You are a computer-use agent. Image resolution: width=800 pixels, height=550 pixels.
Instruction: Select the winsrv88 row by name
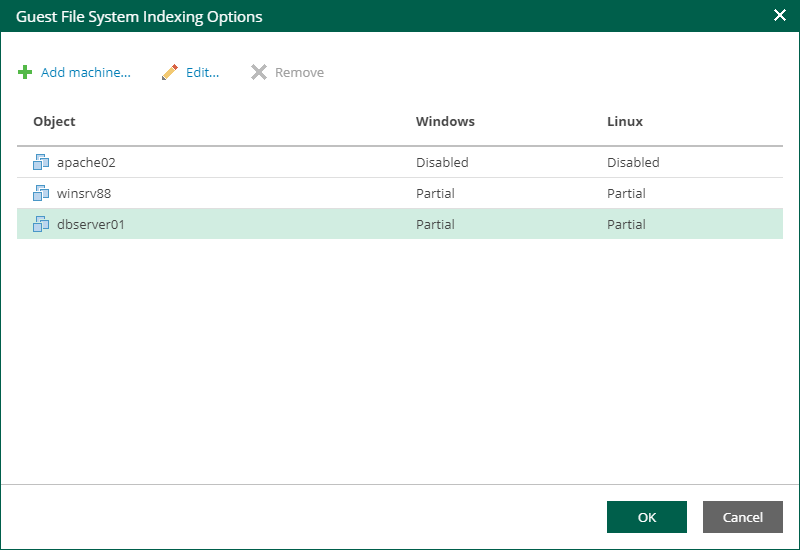(x=84, y=193)
